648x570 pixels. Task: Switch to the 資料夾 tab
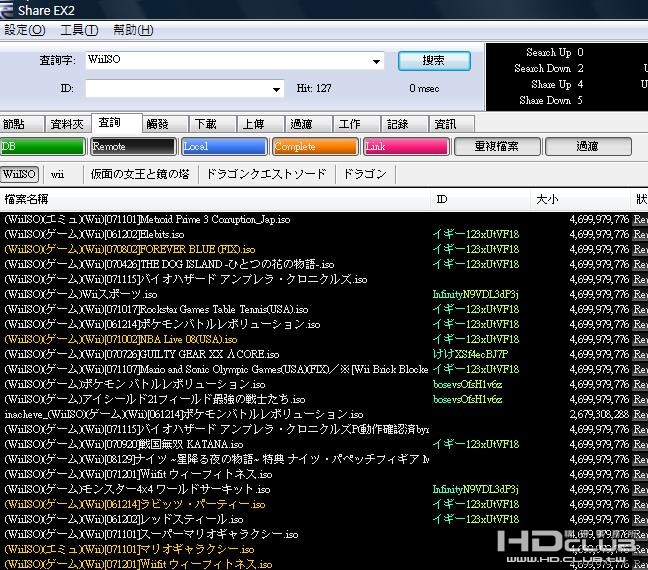coord(67,124)
